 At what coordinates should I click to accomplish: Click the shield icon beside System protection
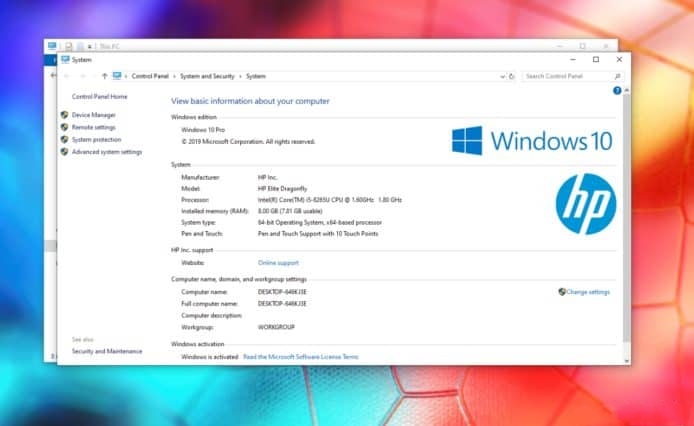65,140
